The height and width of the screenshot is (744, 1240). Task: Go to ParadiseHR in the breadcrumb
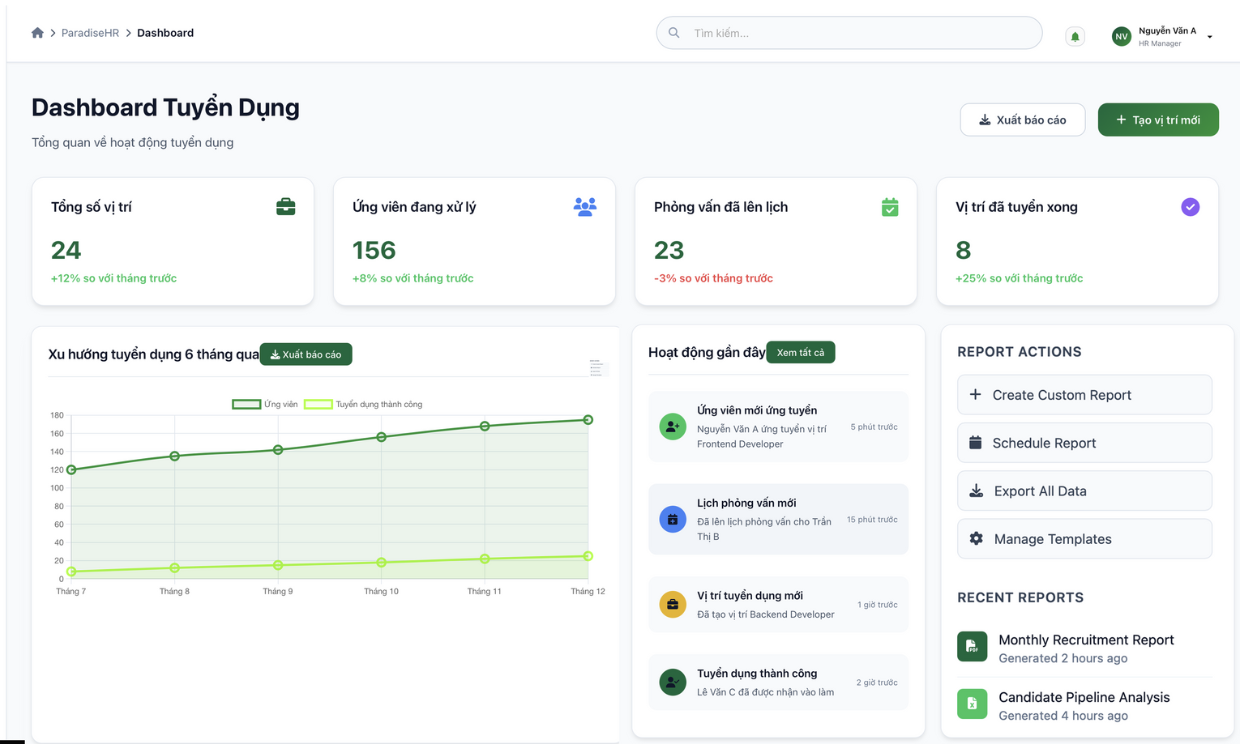(90, 33)
